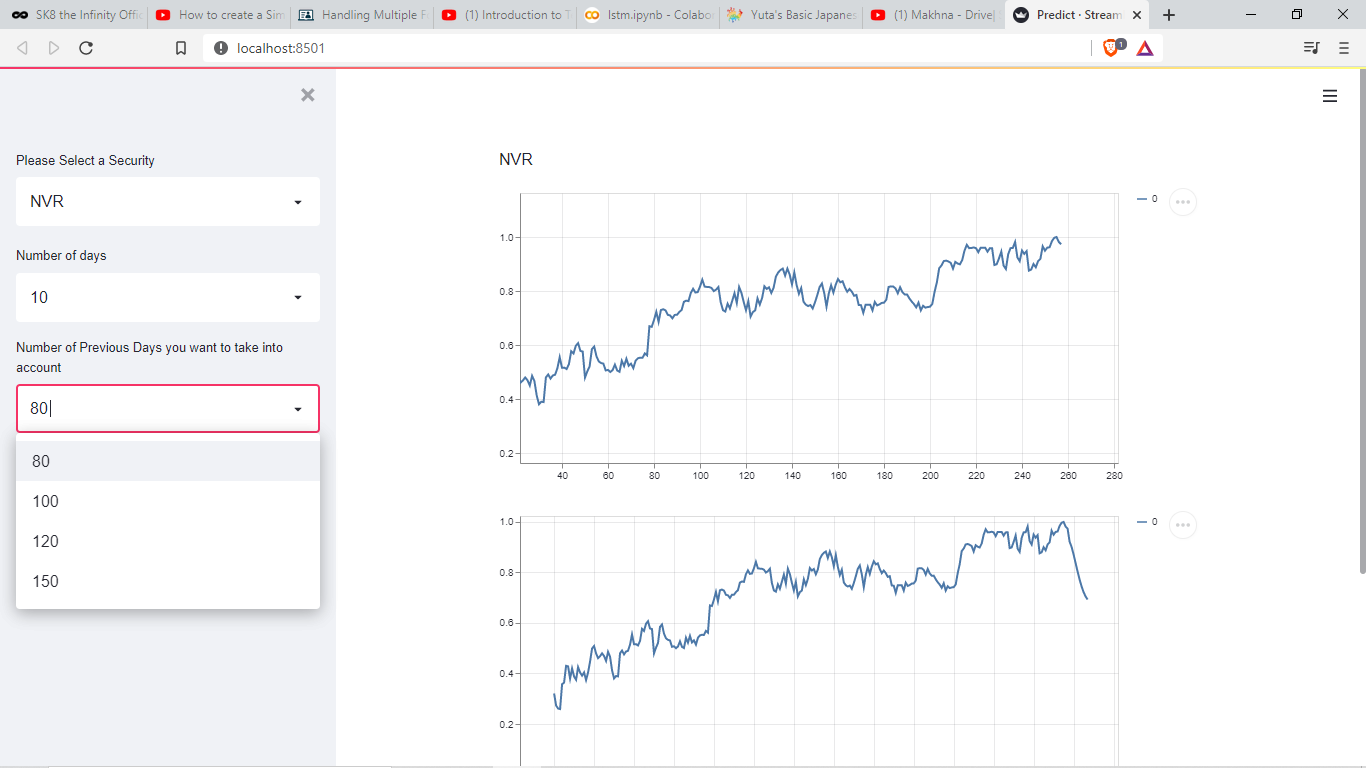Switch to the Makhna - Drive tab
Viewport: 1366px width, 768px height.
[934, 15]
